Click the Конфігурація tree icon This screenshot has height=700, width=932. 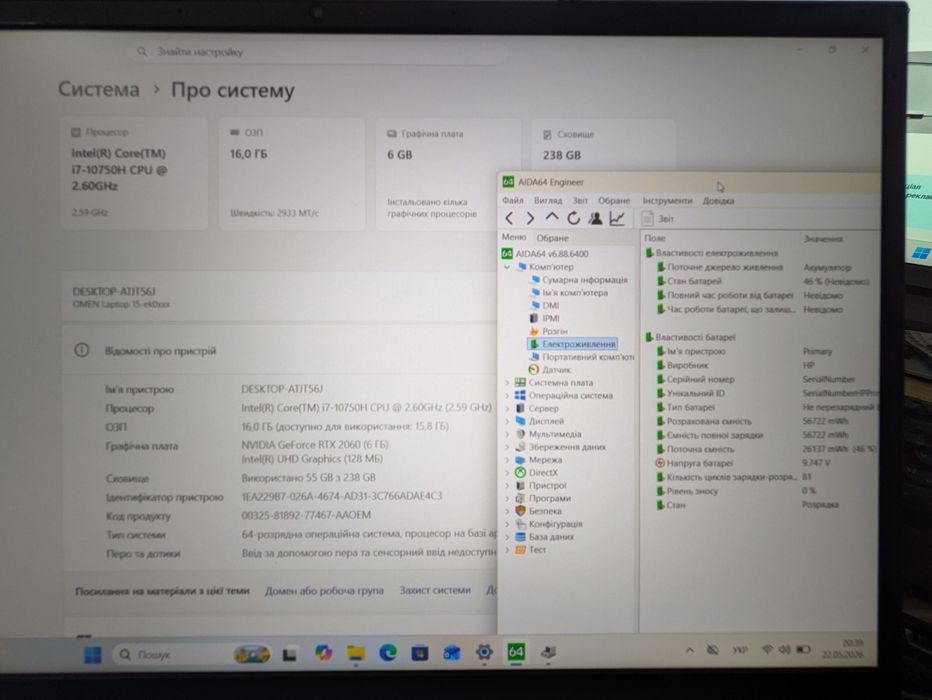[520, 524]
